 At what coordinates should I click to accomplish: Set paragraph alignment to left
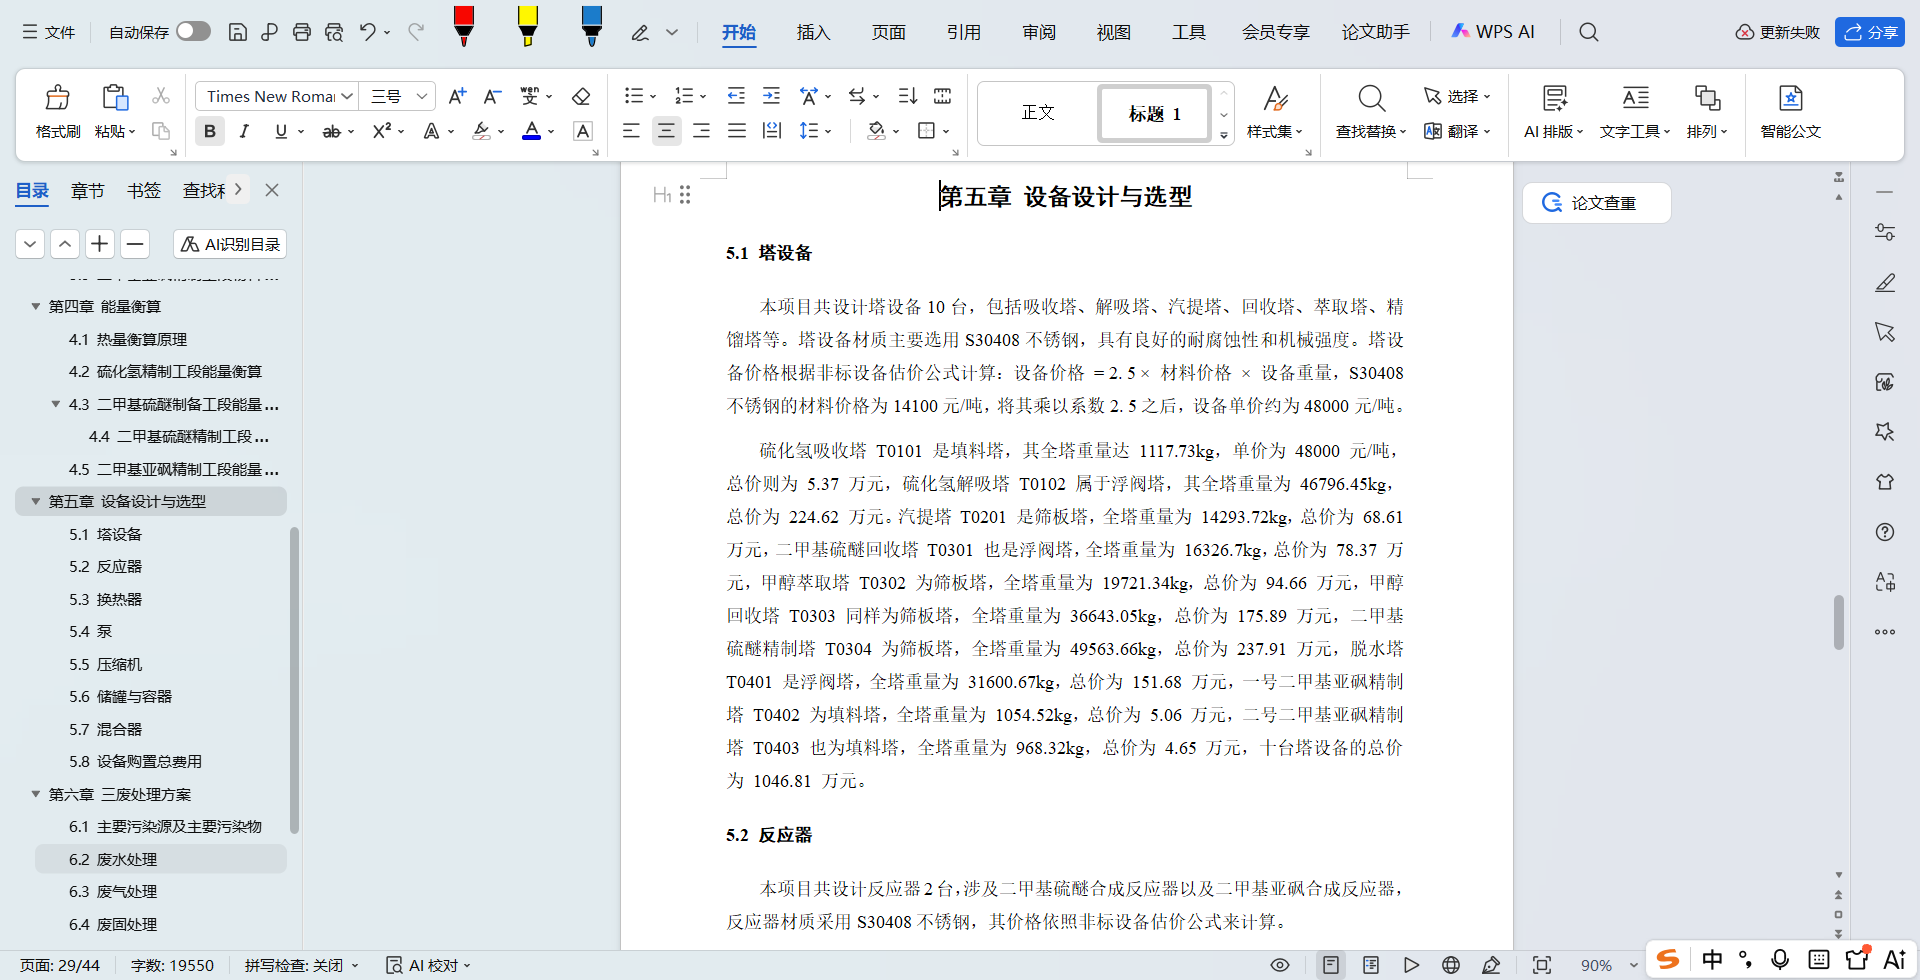coord(631,131)
